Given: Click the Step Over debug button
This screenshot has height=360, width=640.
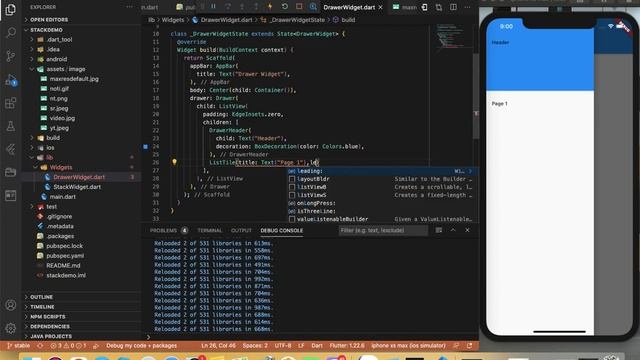Looking at the screenshot, I should [x=228, y=7].
